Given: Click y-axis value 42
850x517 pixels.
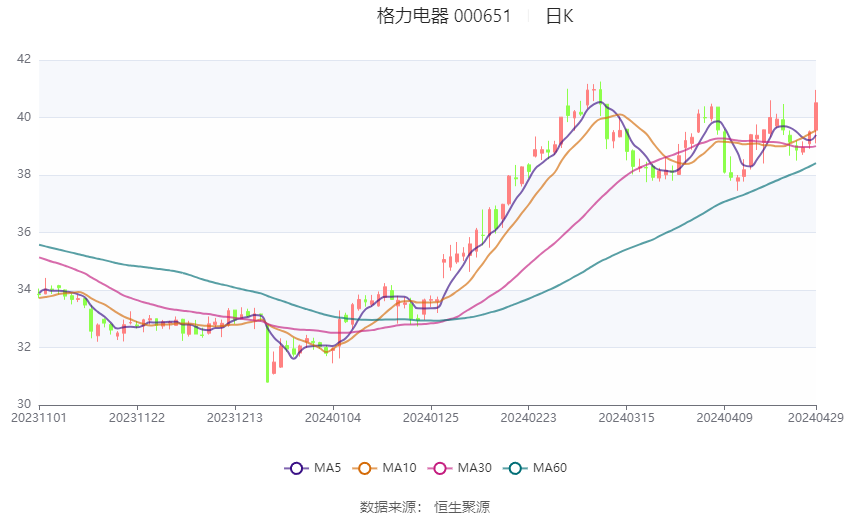Looking at the screenshot, I should click(24, 59).
